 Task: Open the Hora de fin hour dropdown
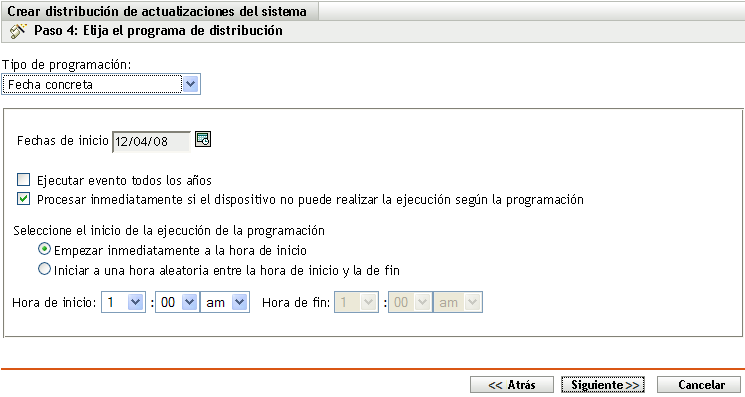click(356, 302)
